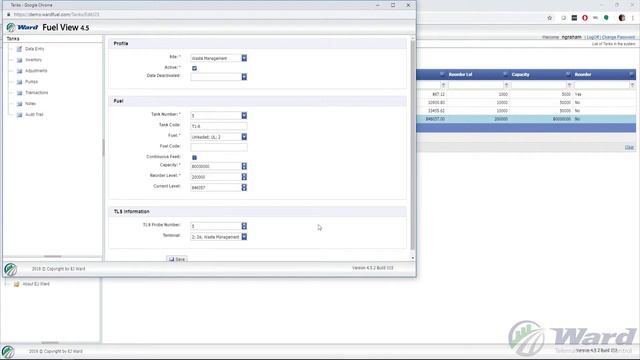Click the red Opera-style extension icon

click(x=585, y=18)
